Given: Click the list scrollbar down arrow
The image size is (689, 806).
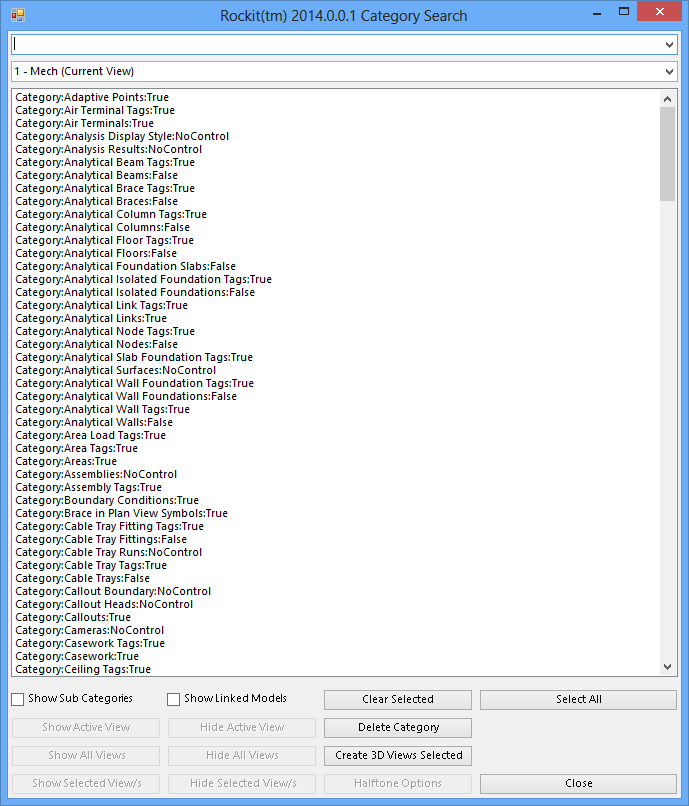Looking at the screenshot, I should pos(667,667).
